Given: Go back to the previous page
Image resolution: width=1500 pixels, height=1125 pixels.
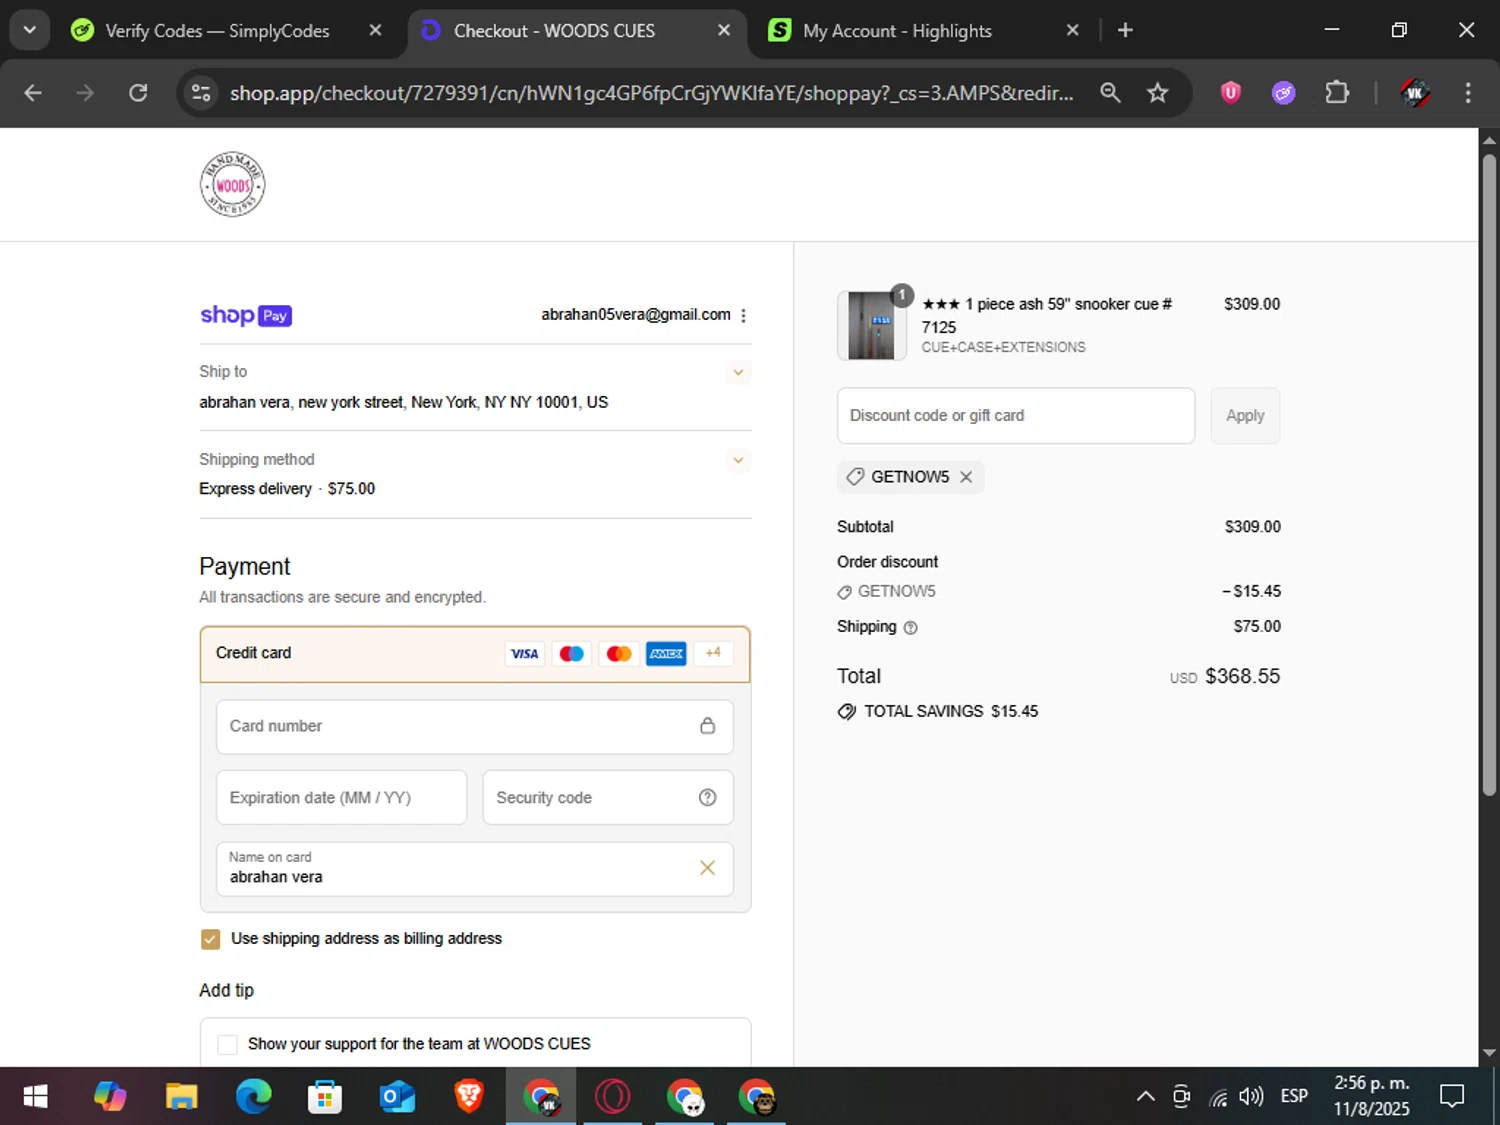Looking at the screenshot, I should coord(33,93).
